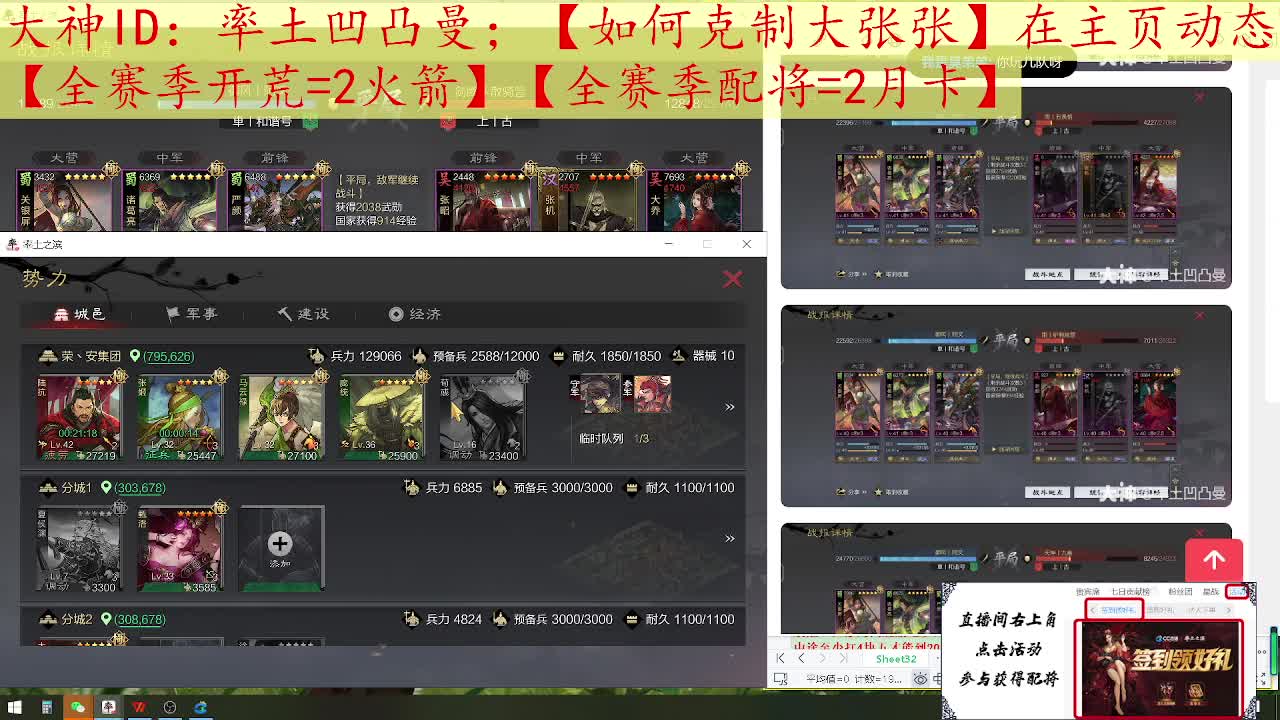1280x720 pixels.
Task: Select hero card 庞统 Lv.36
Action: [382, 417]
